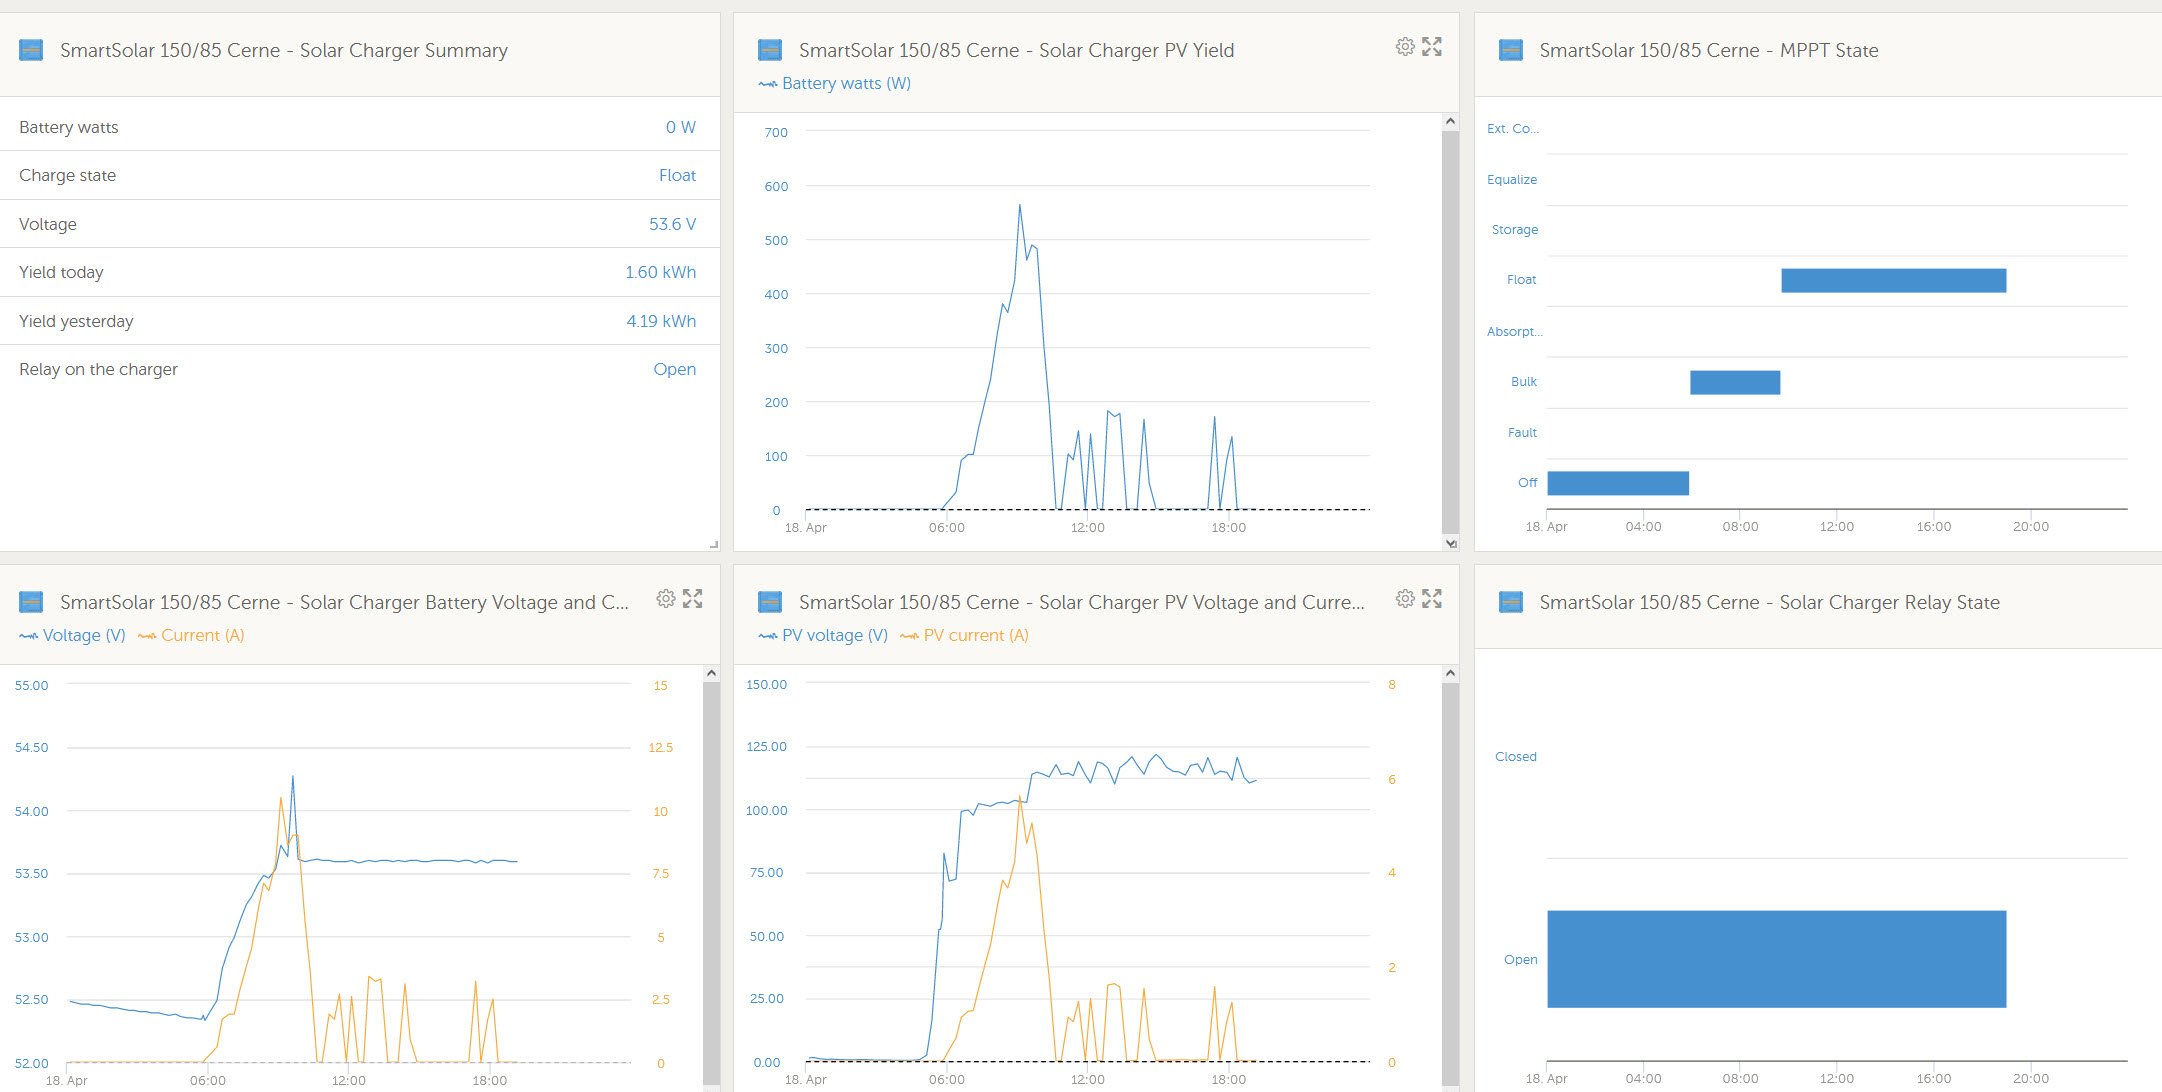The width and height of the screenshot is (2162, 1092).
Task: Click Solar Charger Relay State widget icon
Action: click(x=1511, y=602)
